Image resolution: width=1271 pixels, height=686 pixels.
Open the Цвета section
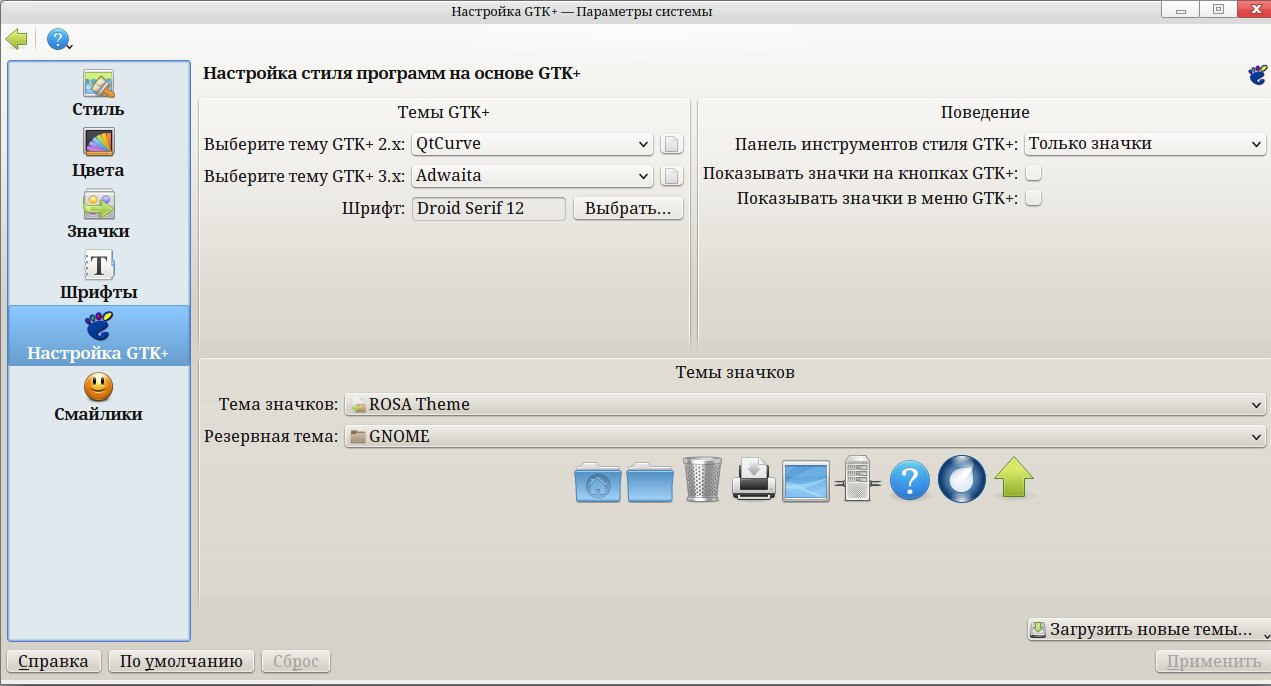point(99,155)
